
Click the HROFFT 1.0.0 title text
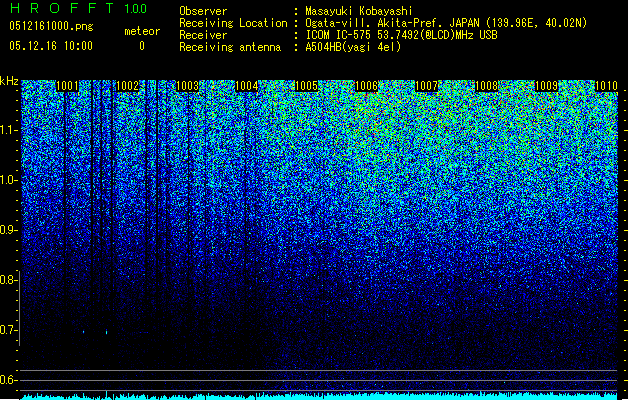pos(79,8)
